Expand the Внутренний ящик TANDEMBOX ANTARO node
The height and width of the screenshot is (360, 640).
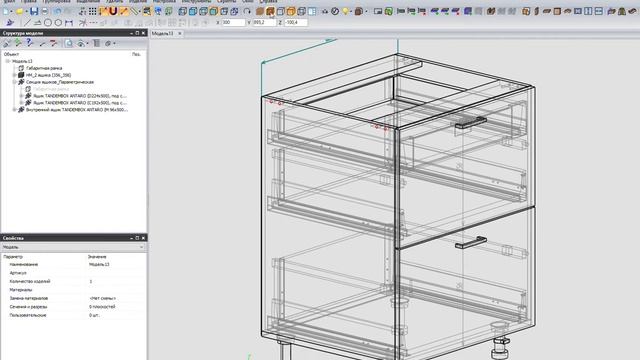(14, 110)
